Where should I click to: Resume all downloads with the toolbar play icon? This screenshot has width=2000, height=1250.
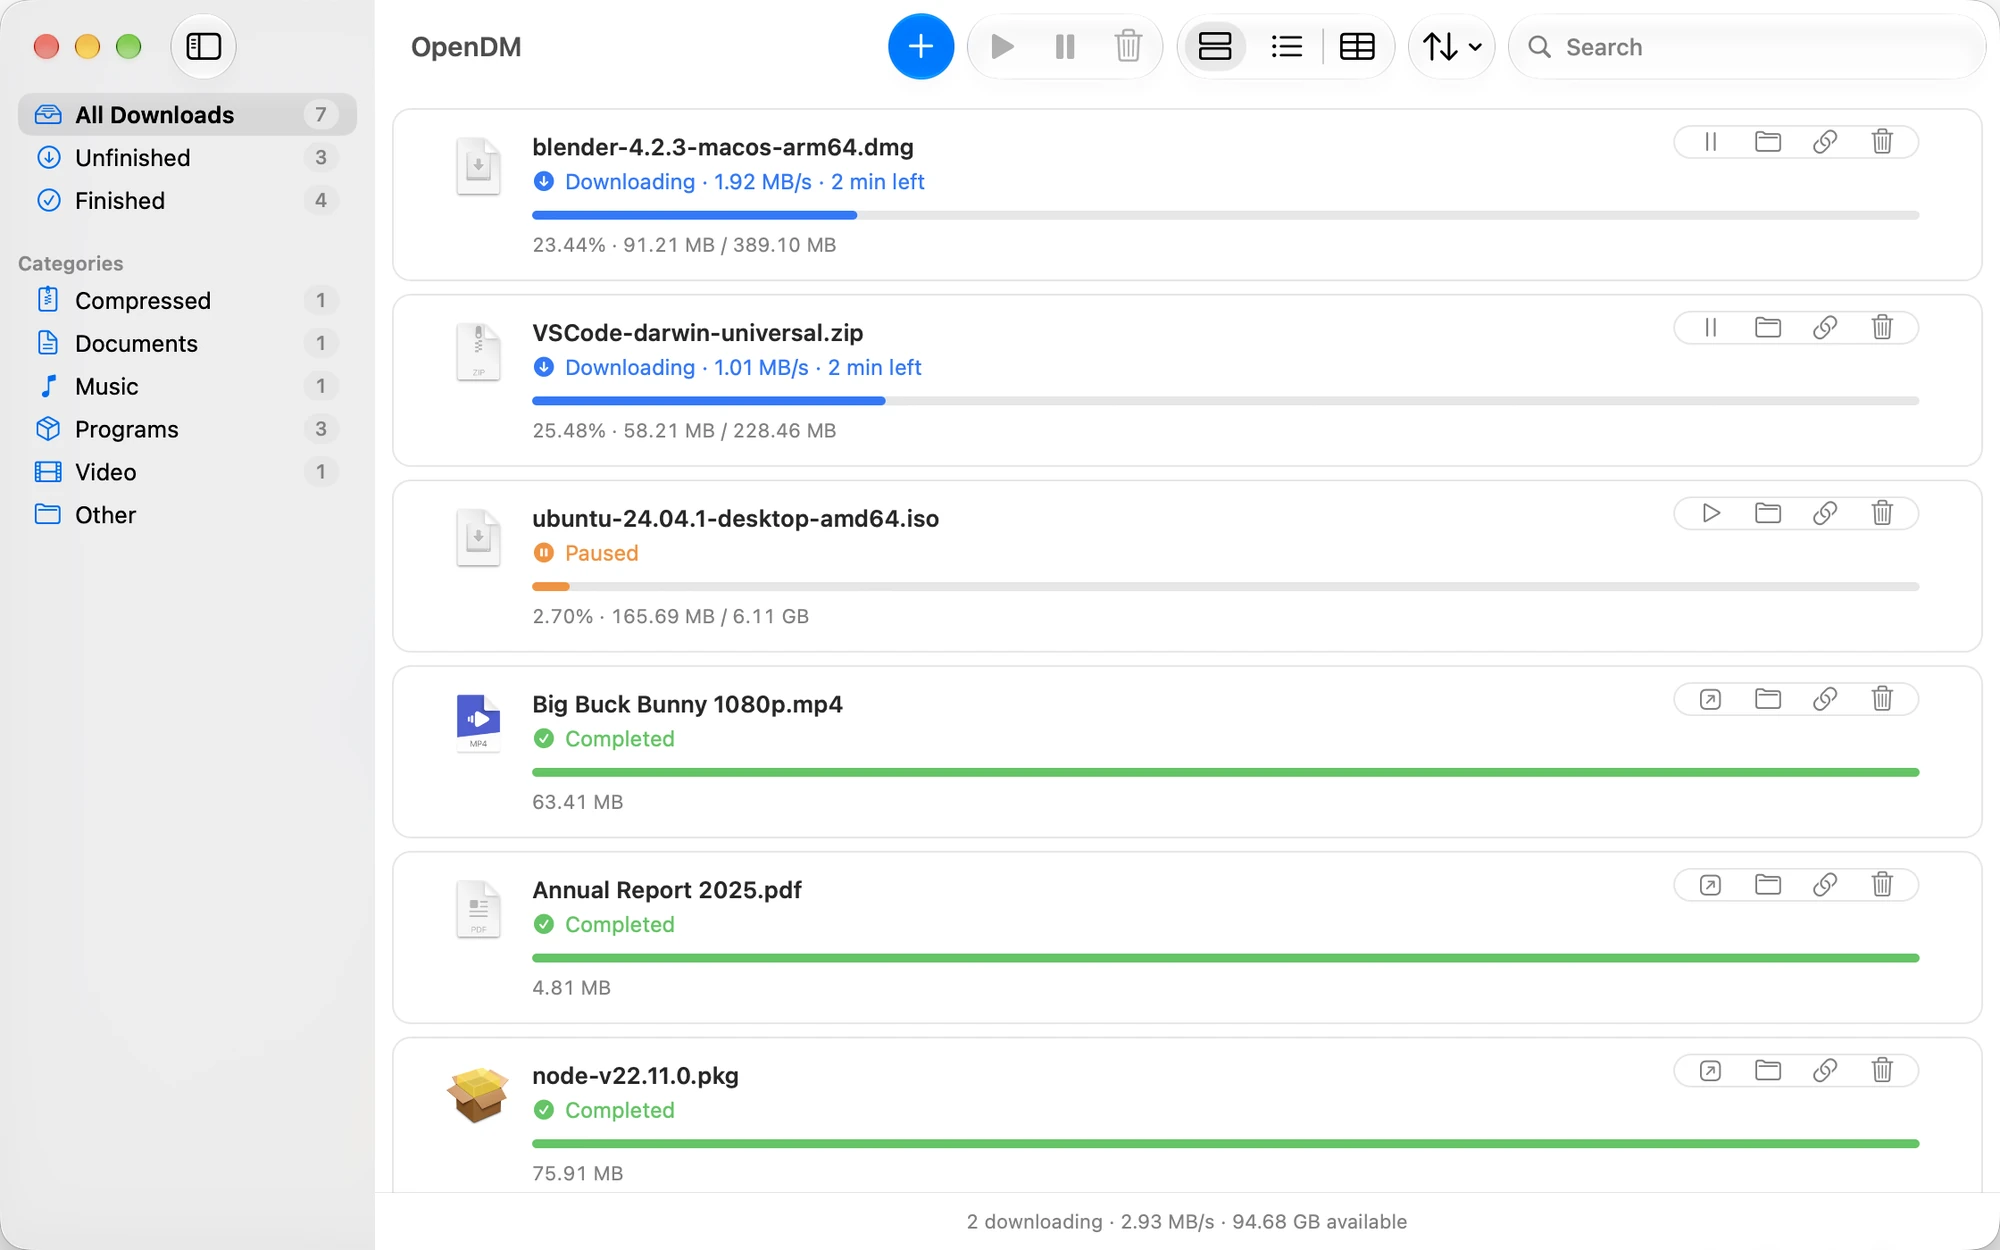1002,46
